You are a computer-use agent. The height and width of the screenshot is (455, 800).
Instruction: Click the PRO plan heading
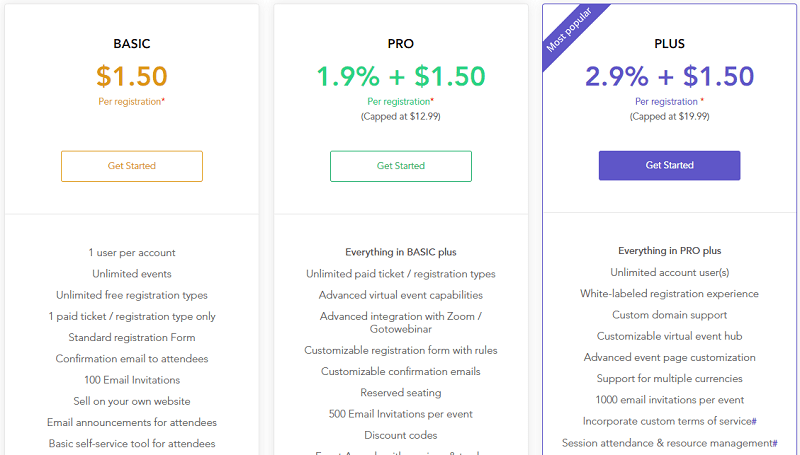tap(401, 44)
